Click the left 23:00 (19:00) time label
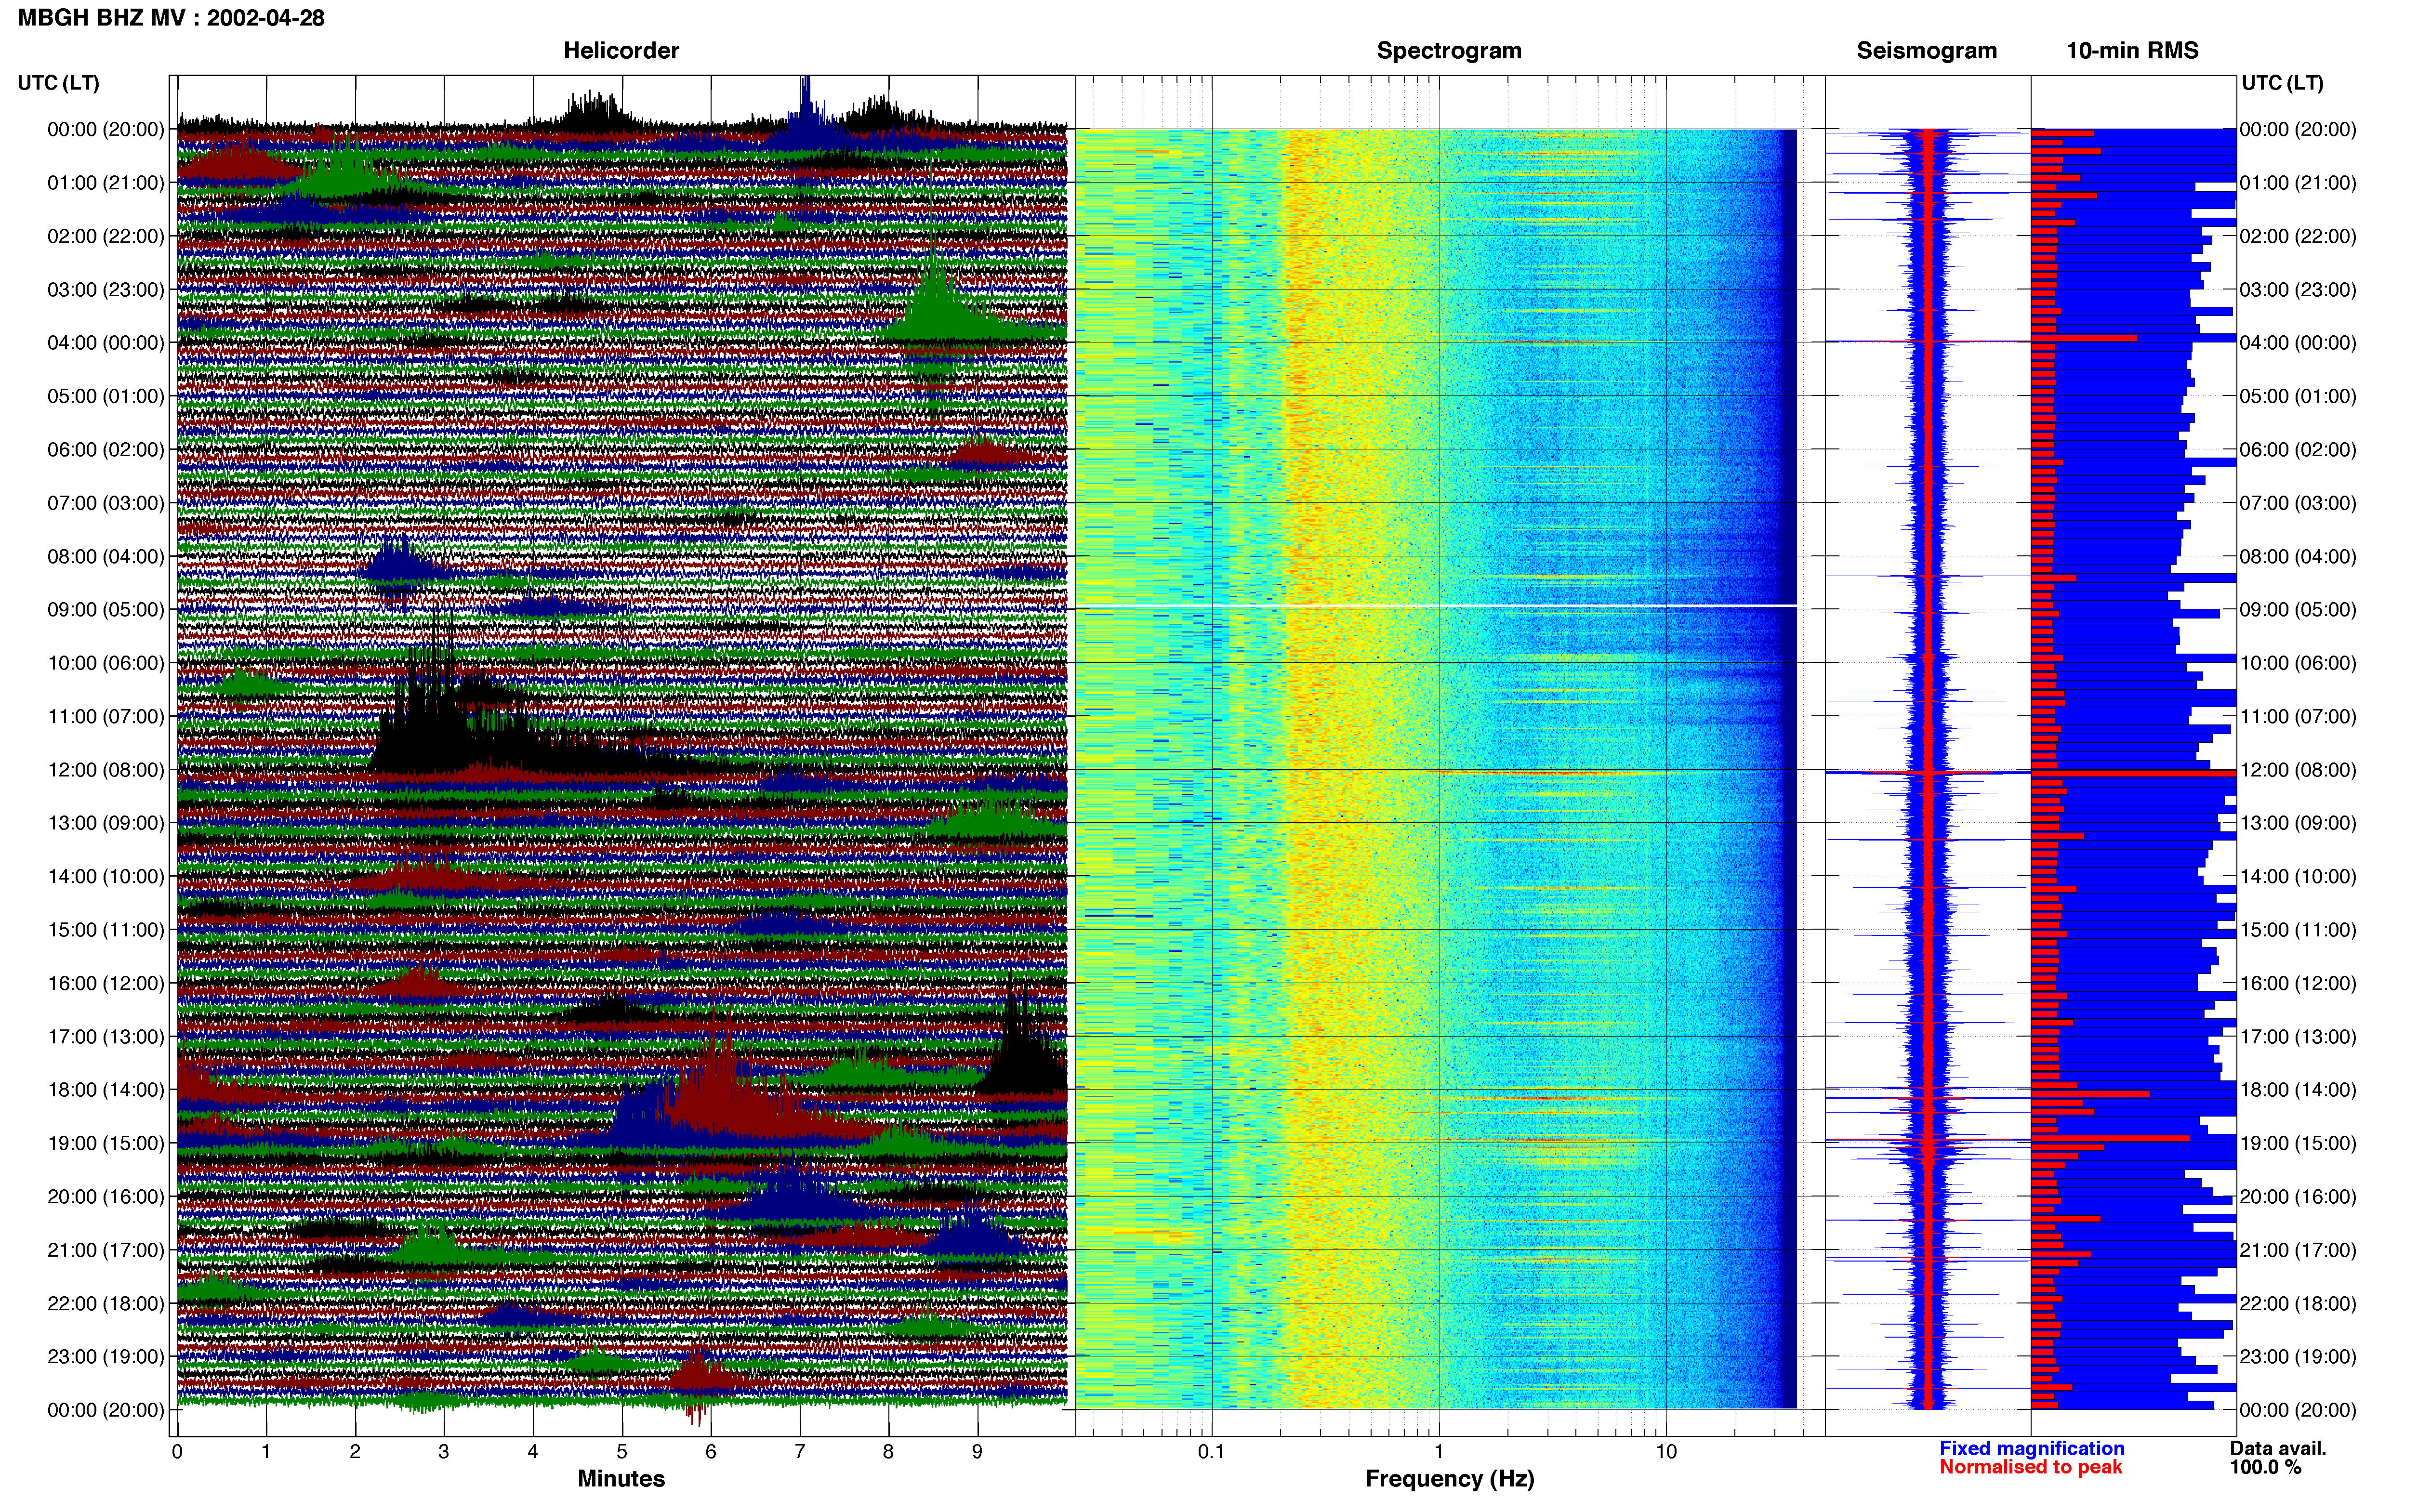This screenshot has width=2418, height=1512. [105, 1356]
